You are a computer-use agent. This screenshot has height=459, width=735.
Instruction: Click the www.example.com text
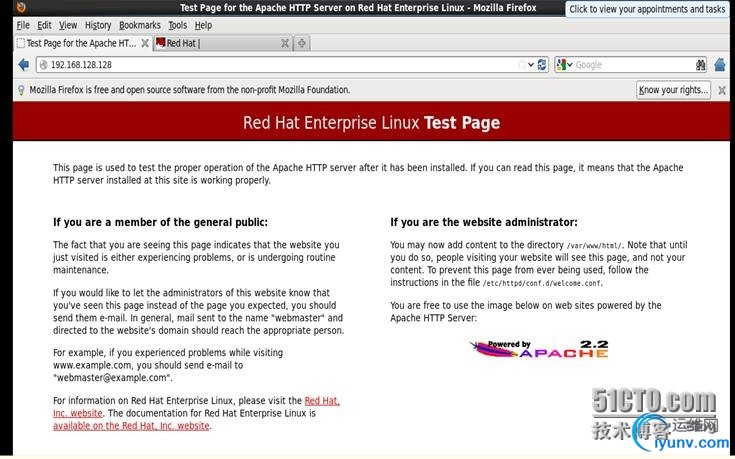click(x=93, y=365)
